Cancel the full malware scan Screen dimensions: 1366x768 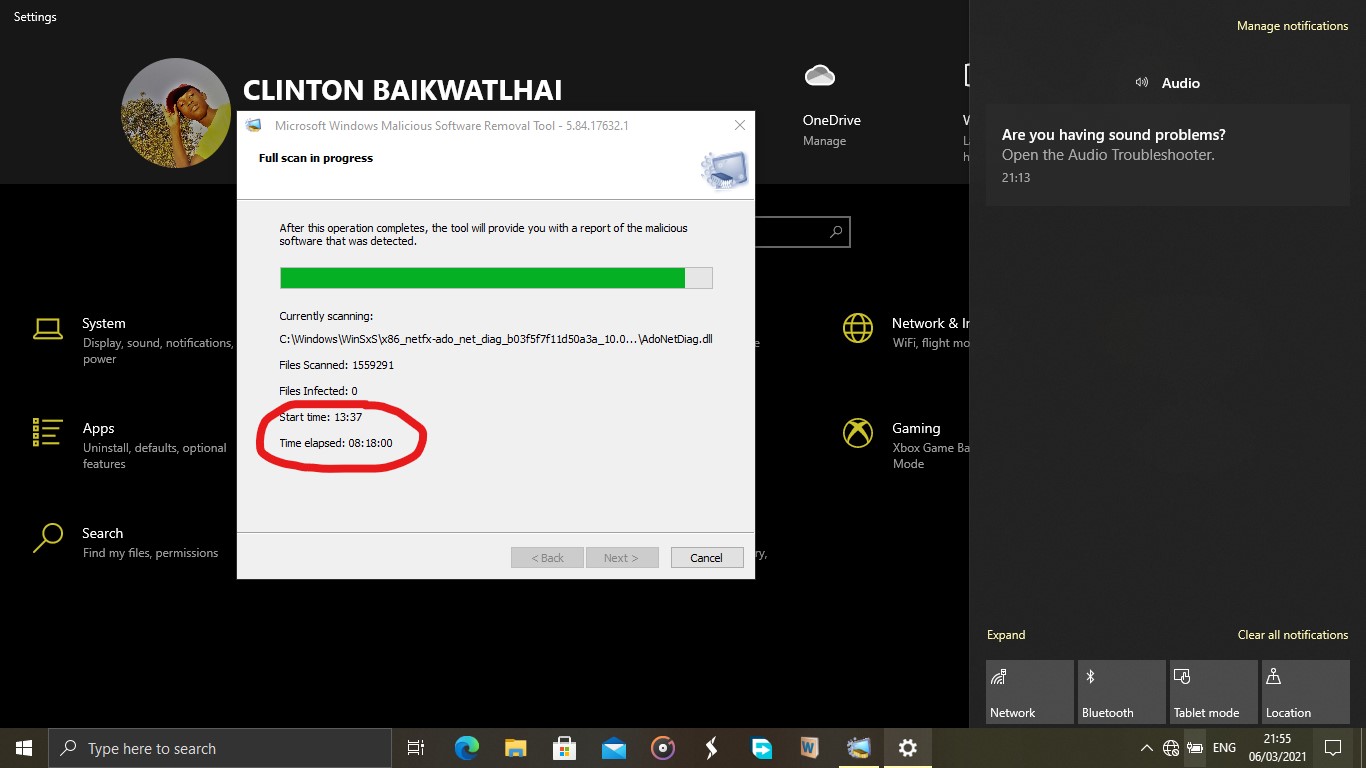[707, 557]
